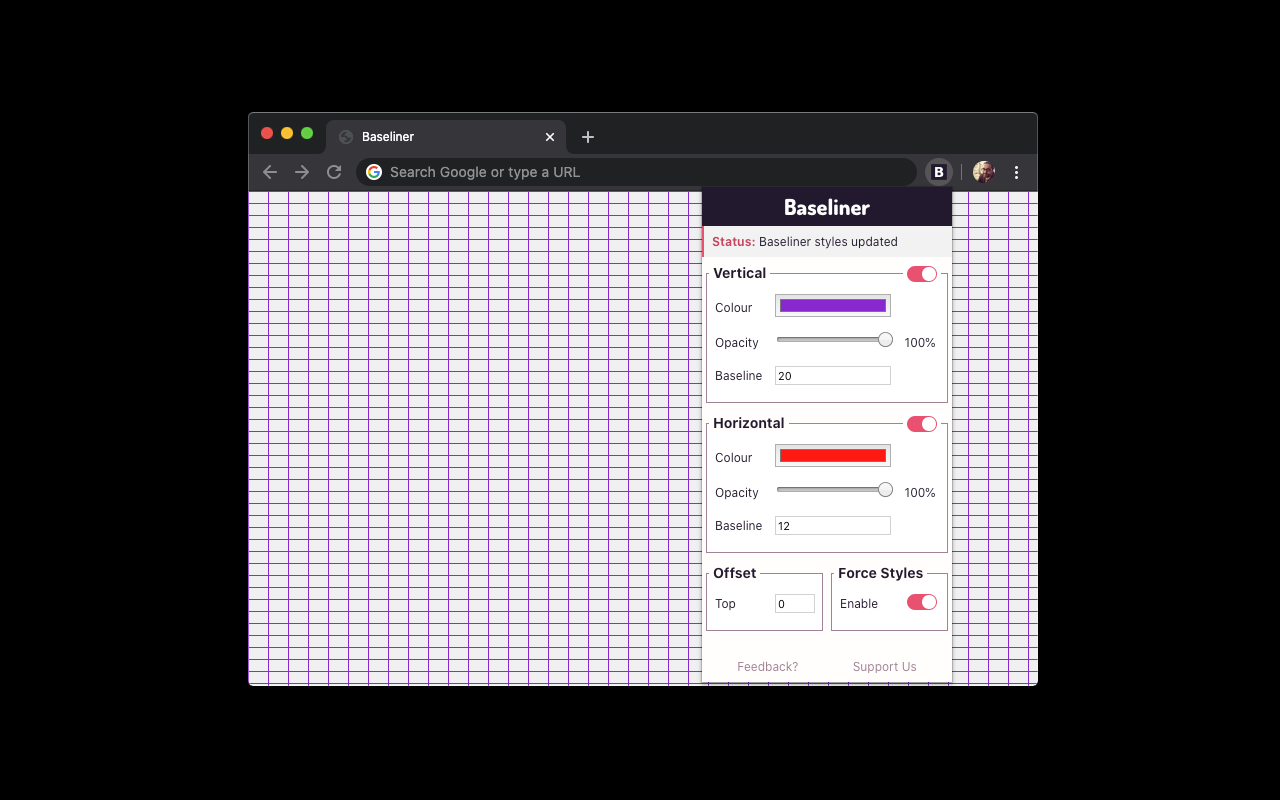Screen dimensions: 1280x800
Task: Click the 'Vertical' section heading
Action: click(x=740, y=273)
